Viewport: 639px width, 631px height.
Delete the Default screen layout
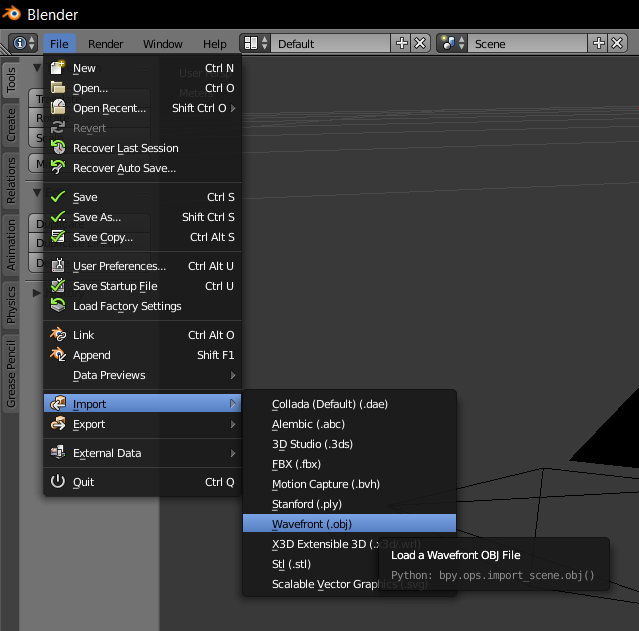click(420, 43)
